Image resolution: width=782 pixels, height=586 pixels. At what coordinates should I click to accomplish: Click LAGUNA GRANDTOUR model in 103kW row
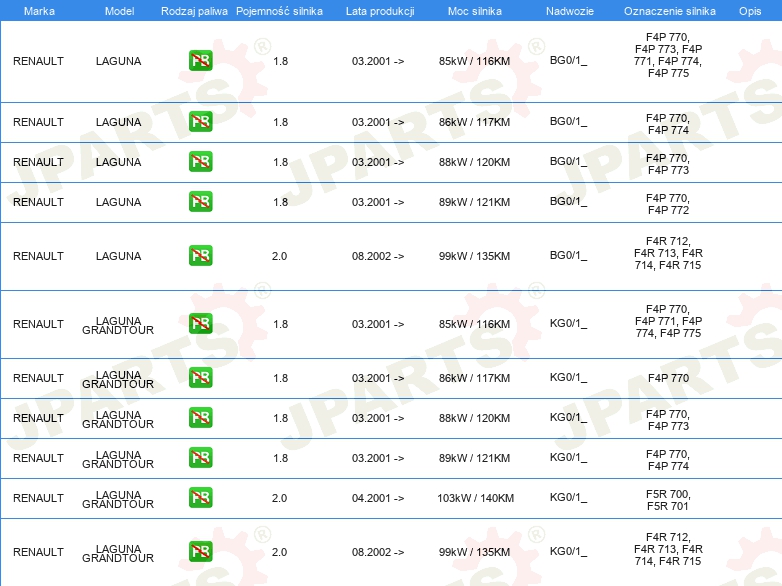[118, 499]
